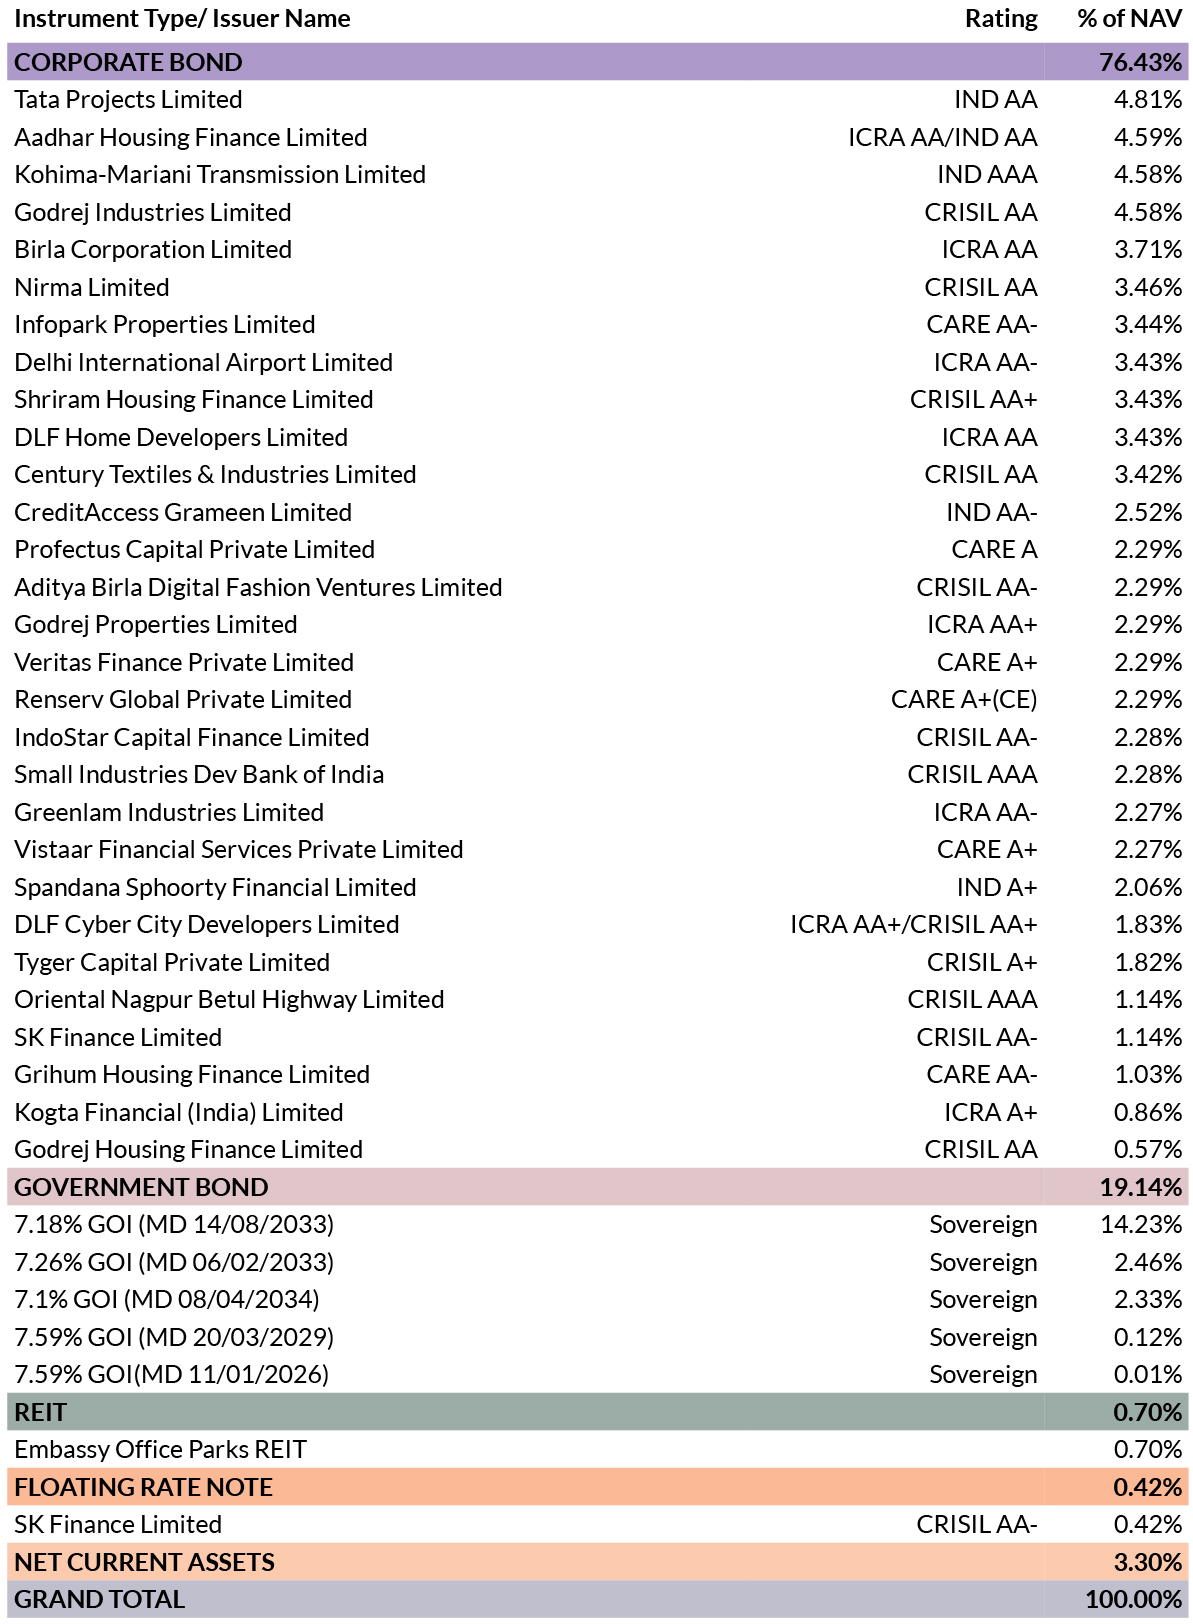Select the FLOATING RATE NOTE header
The width and height of the screenshot is (1193, 1624).
(x=597, y=1487)
